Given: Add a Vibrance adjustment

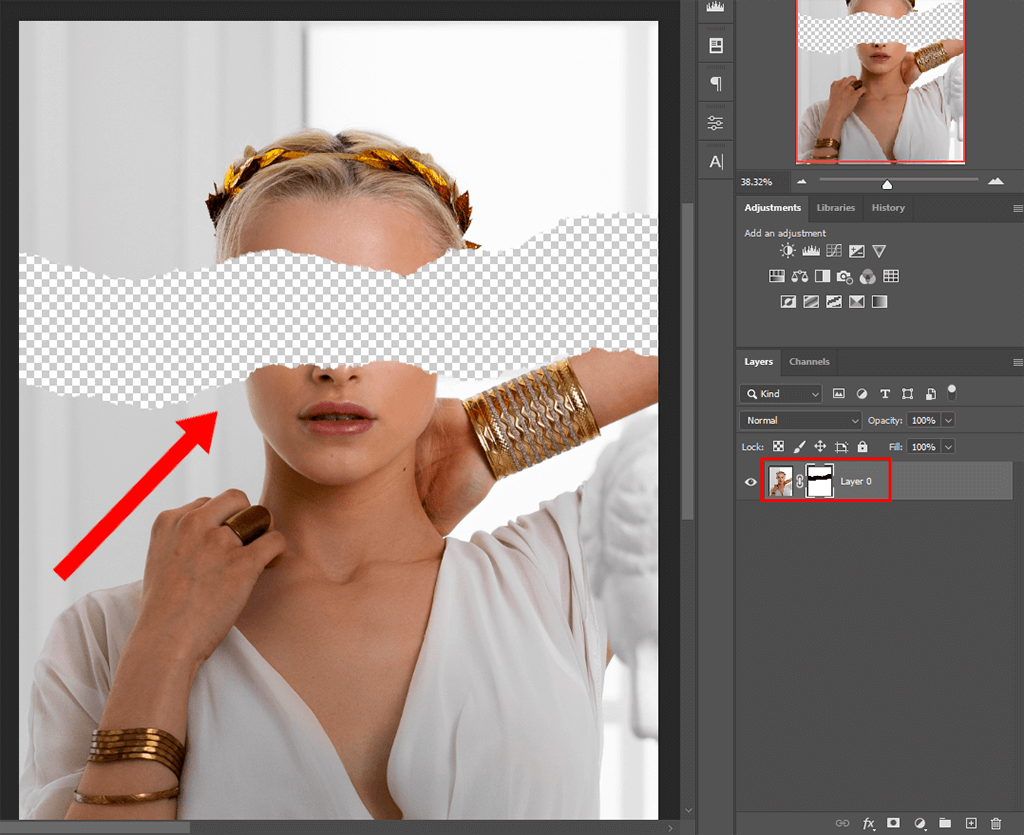Looking at the screenshot, I should tap(879, 251).
